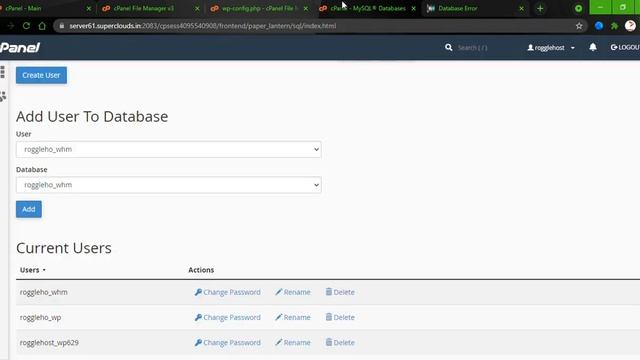The height and width of the screenshot is (360, 640).
Task: Click the cPanel logo
Action: [20, 48]
